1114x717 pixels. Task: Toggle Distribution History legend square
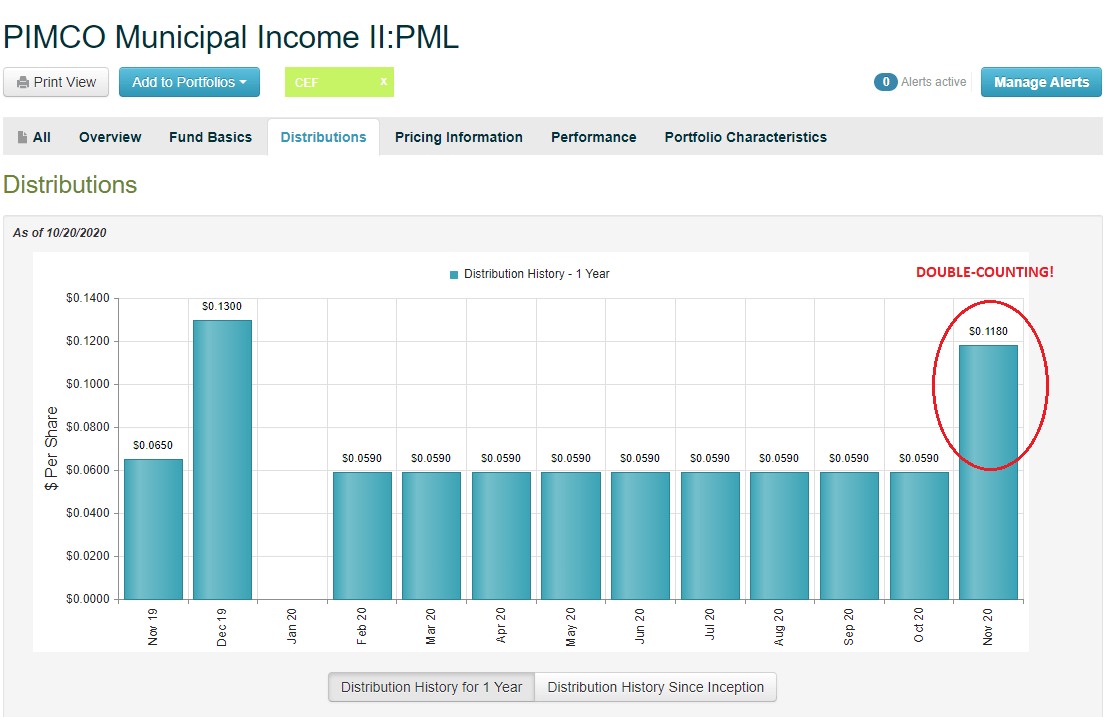(x=454, y=274)
